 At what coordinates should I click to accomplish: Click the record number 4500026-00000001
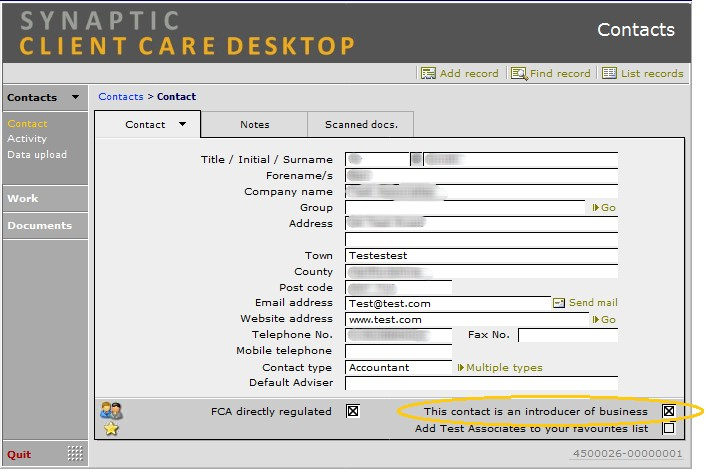tap(627, 454)
